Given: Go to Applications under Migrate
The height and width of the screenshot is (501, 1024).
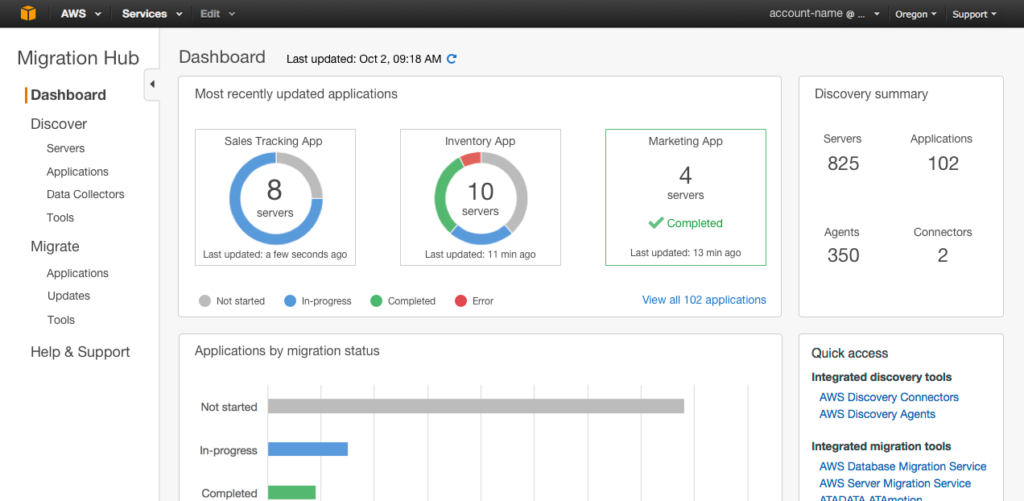Looking at the screenshot, I should pos(77,273).
